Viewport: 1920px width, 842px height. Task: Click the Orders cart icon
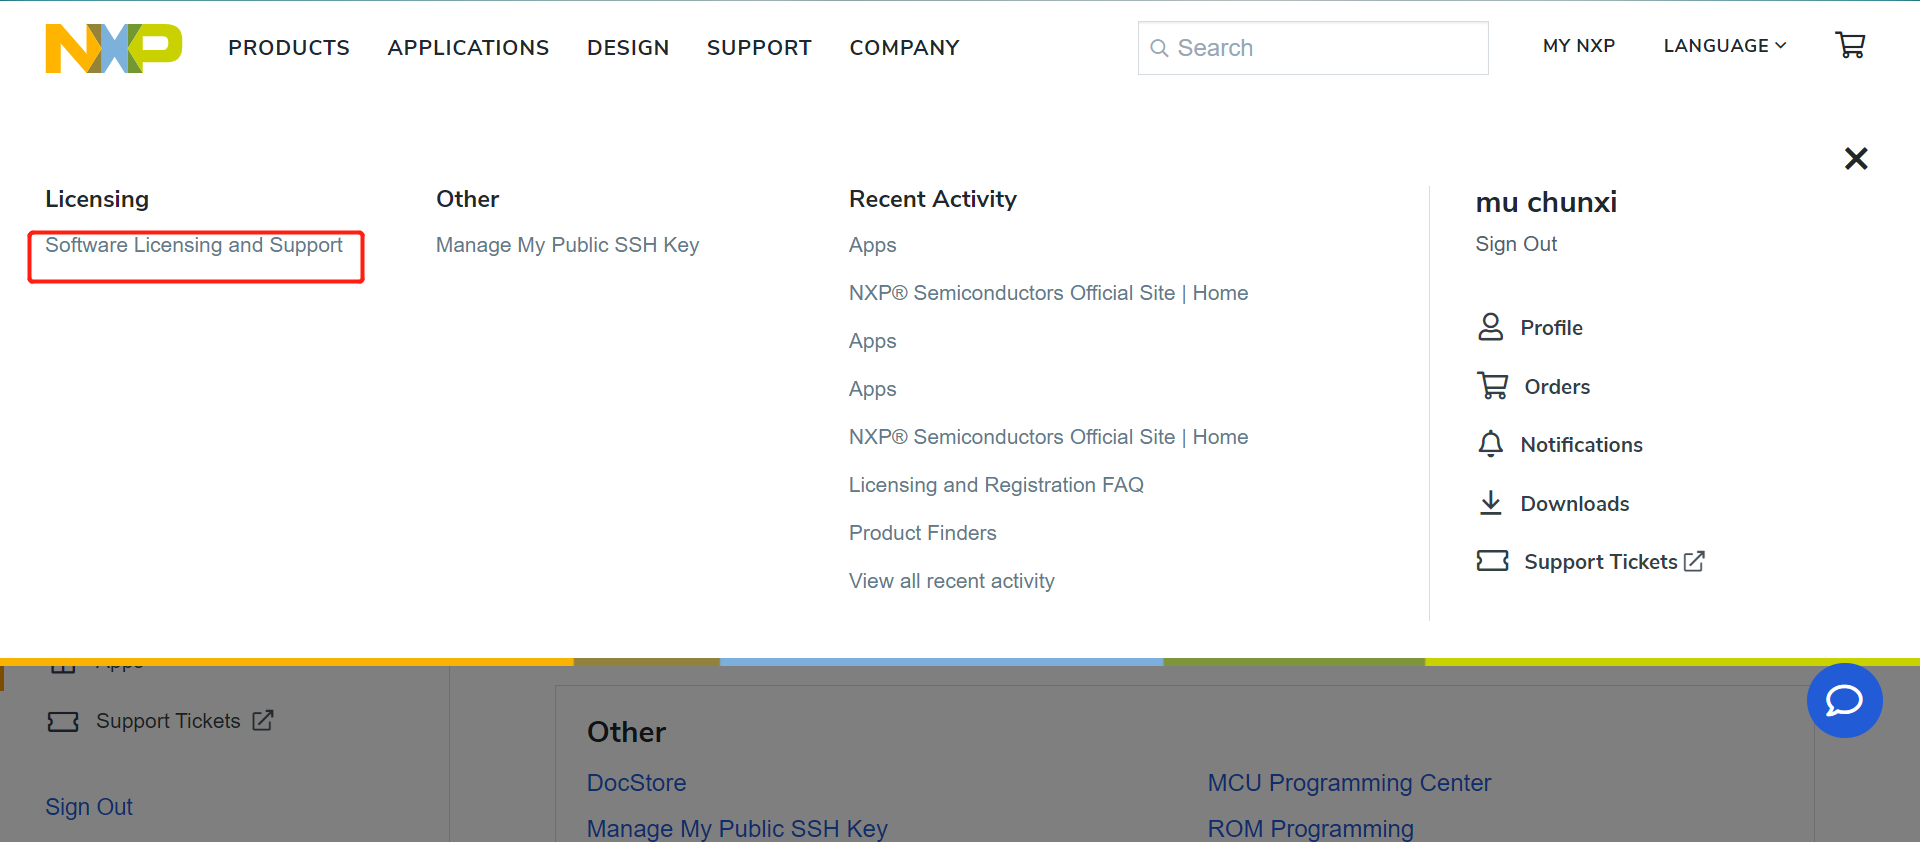pyautogui.click(x=1493, y=386)
